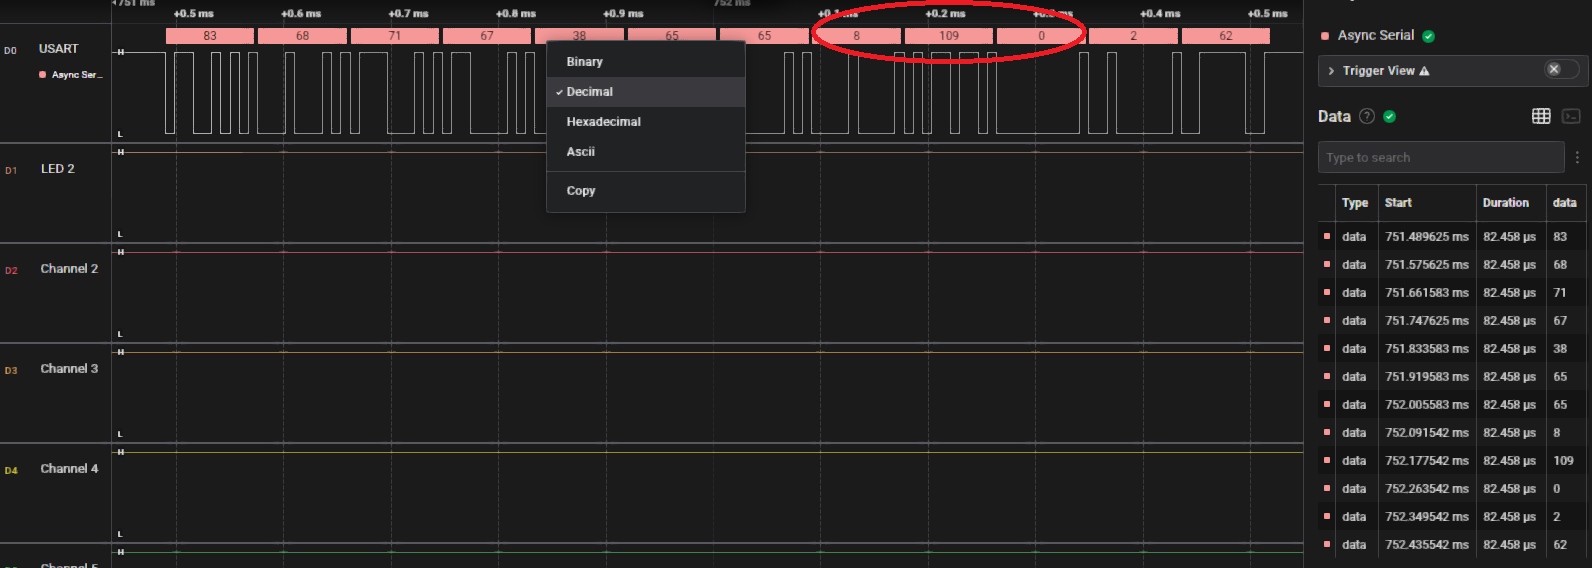
Task: Select checked Decimal display format
Action: pos(589,92)
